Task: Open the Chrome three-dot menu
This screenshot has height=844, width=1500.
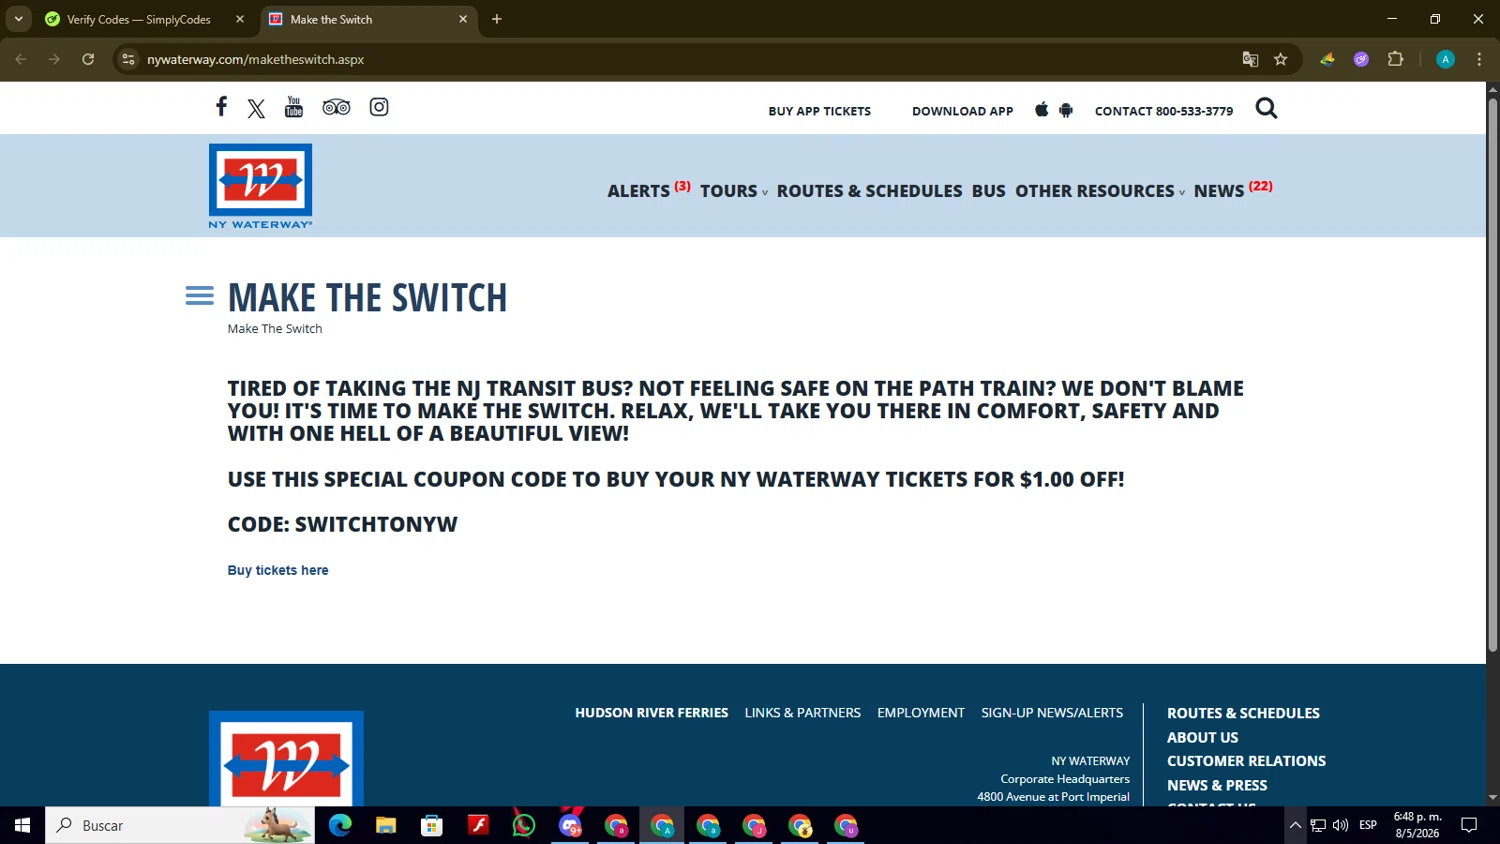Action: tap(1479, 59)
